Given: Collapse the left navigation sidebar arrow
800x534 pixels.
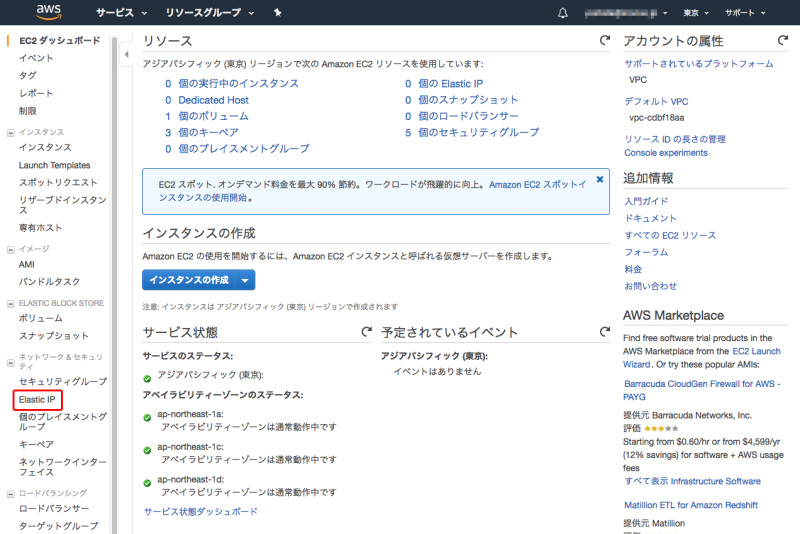Looking at the screenshot, I should (127, 54).
